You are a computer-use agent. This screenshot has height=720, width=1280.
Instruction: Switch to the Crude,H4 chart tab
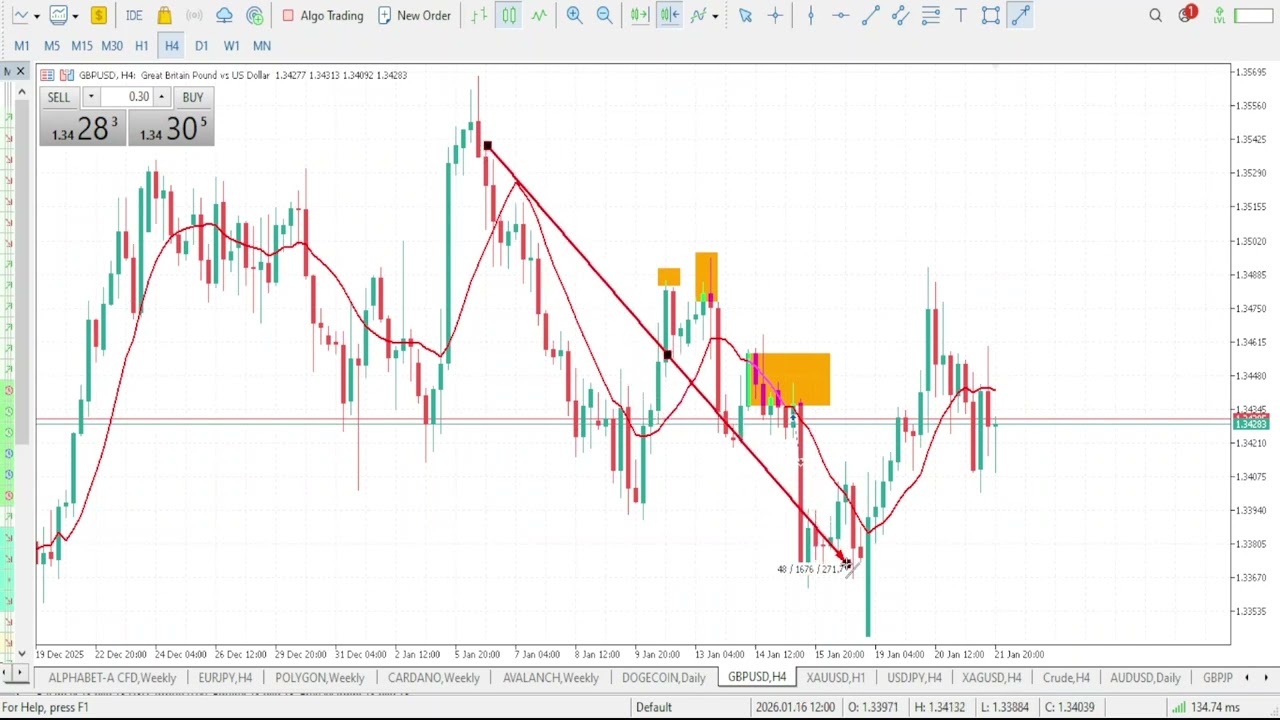coord(1066,678)
